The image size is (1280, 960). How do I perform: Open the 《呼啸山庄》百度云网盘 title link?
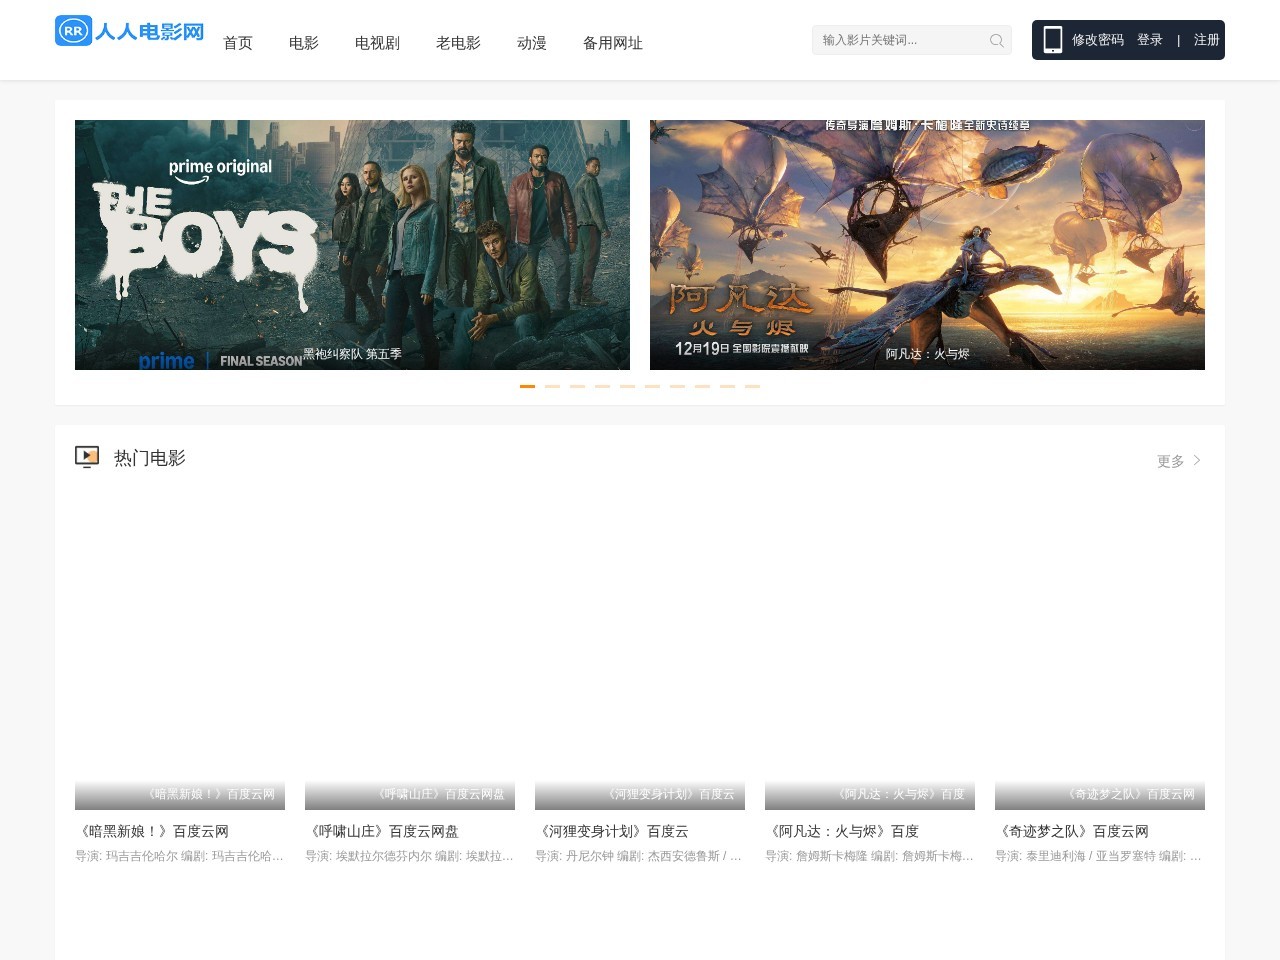click(x=384, y=831)
